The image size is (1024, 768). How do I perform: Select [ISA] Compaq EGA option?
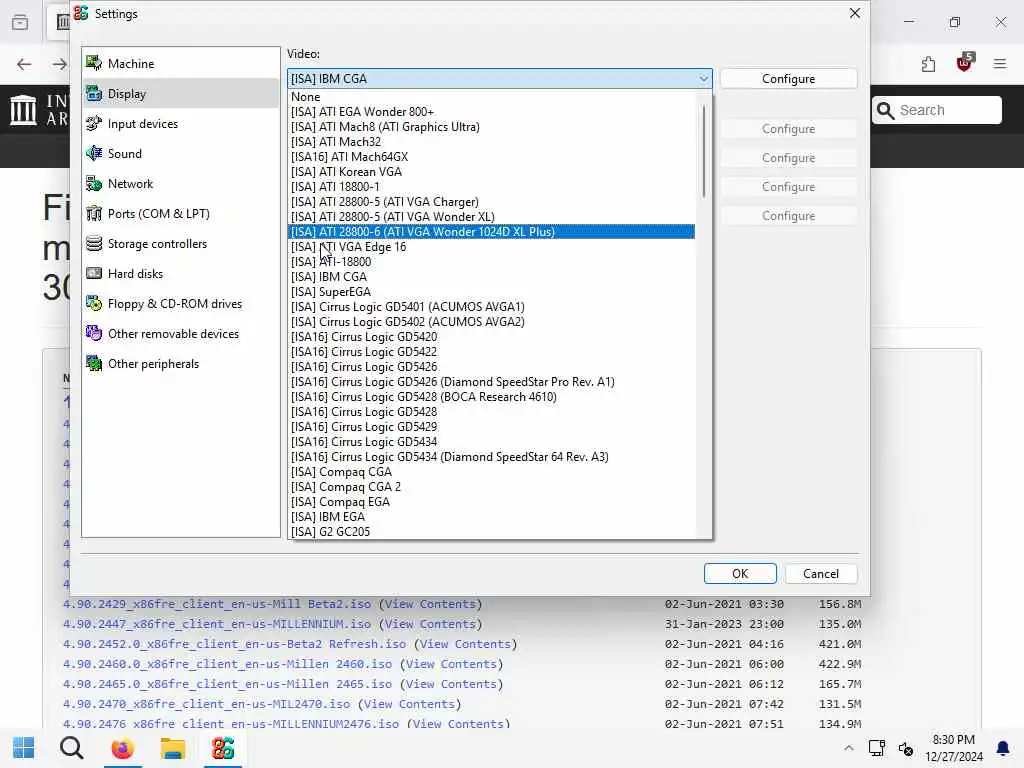click(491, 502)
